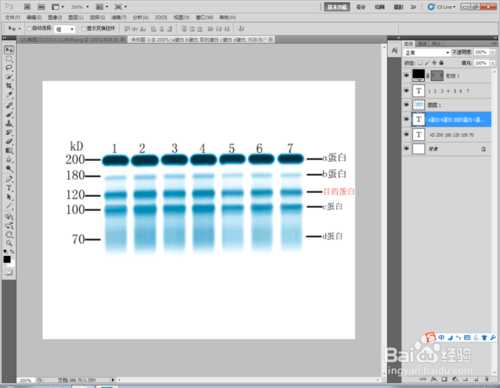
Task: Hide the top adjustment layer with mask
Action: 406,75
